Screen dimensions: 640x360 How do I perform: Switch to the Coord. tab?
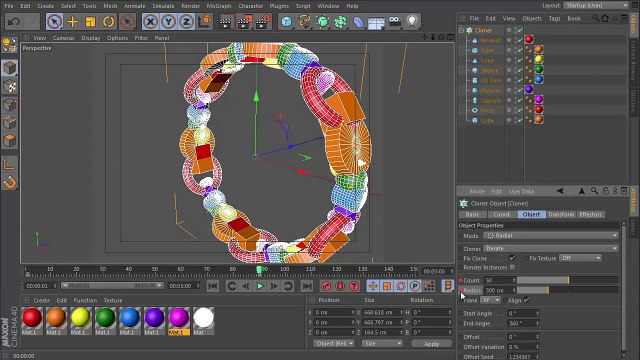[x=502, y=214]
